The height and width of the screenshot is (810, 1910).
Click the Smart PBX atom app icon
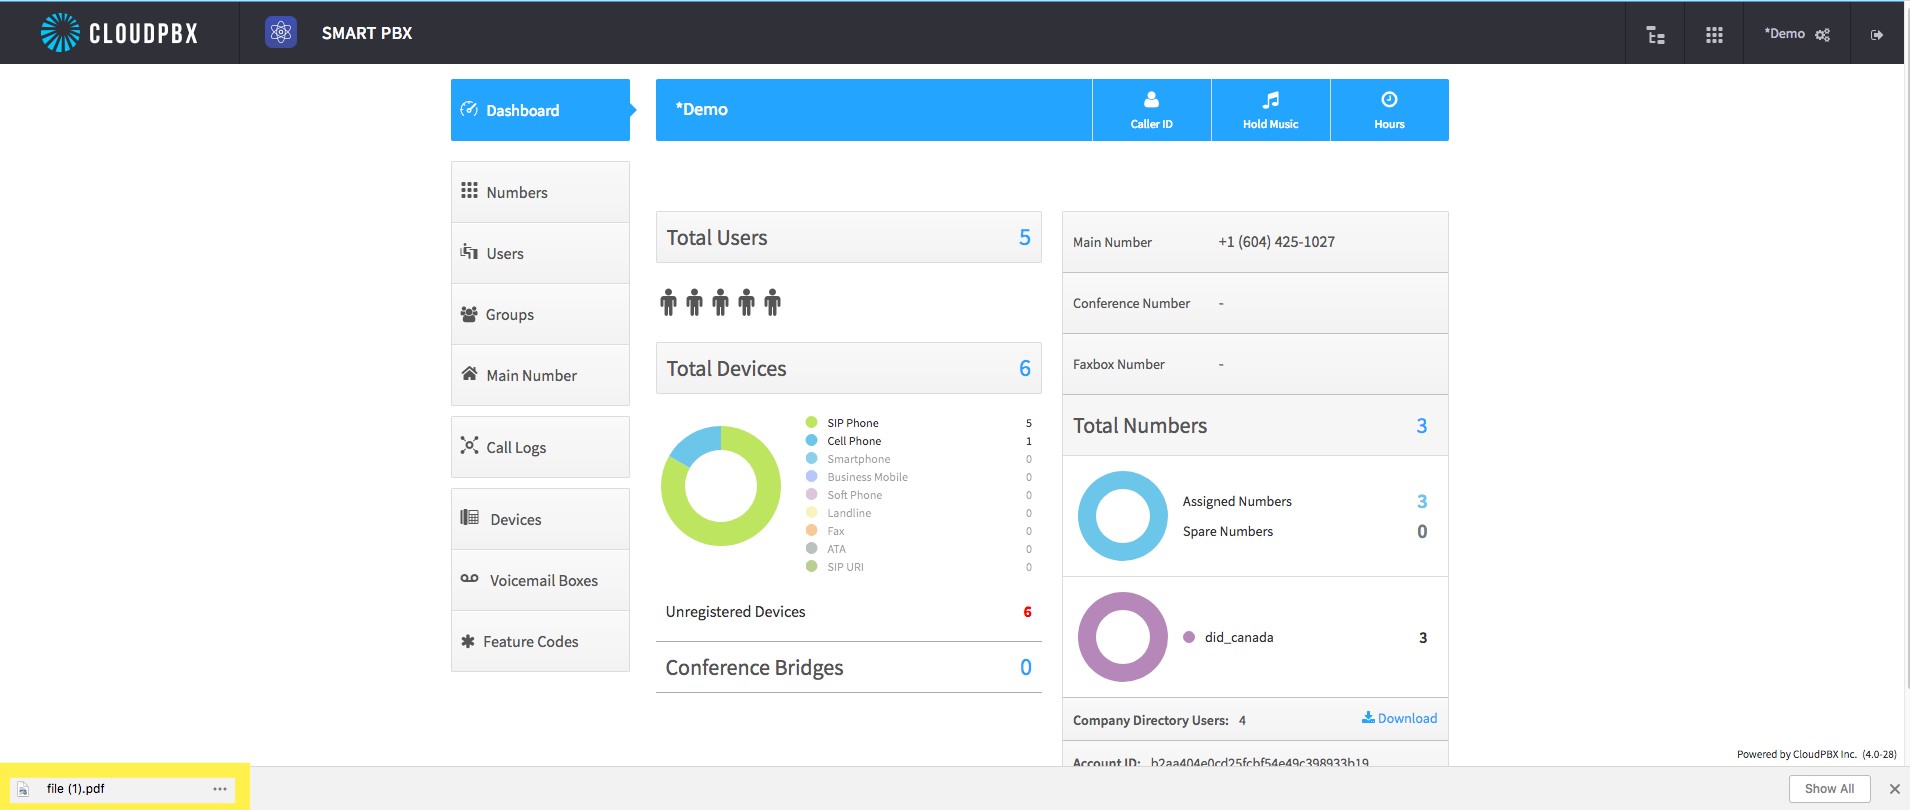(281, 32)
